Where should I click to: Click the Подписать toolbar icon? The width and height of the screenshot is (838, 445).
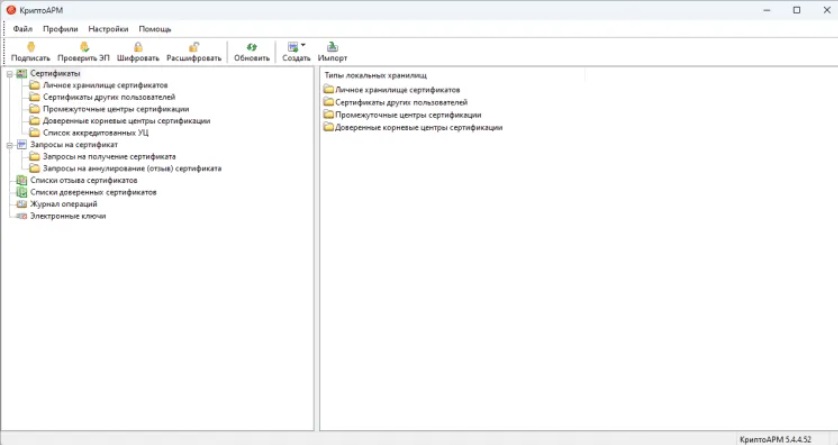click(30, 47)
